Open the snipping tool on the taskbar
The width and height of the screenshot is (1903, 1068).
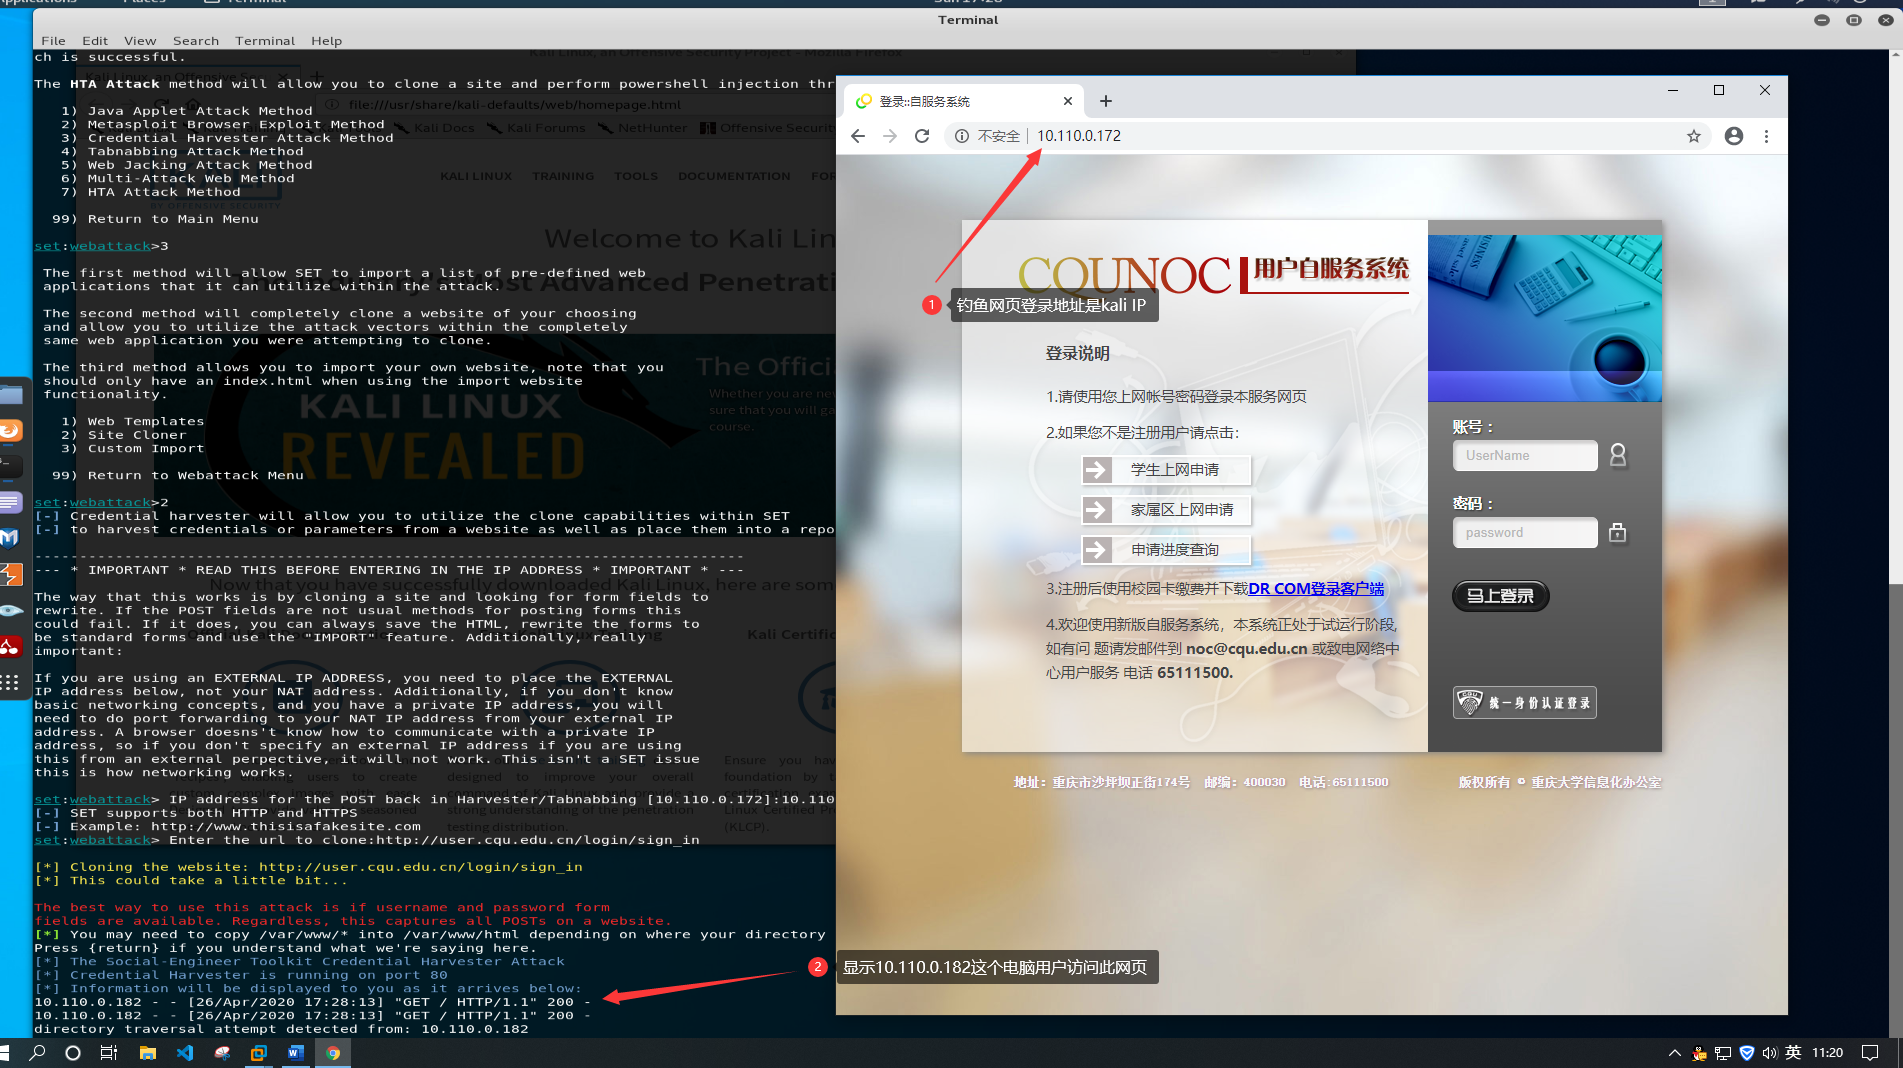(222, 1053)
